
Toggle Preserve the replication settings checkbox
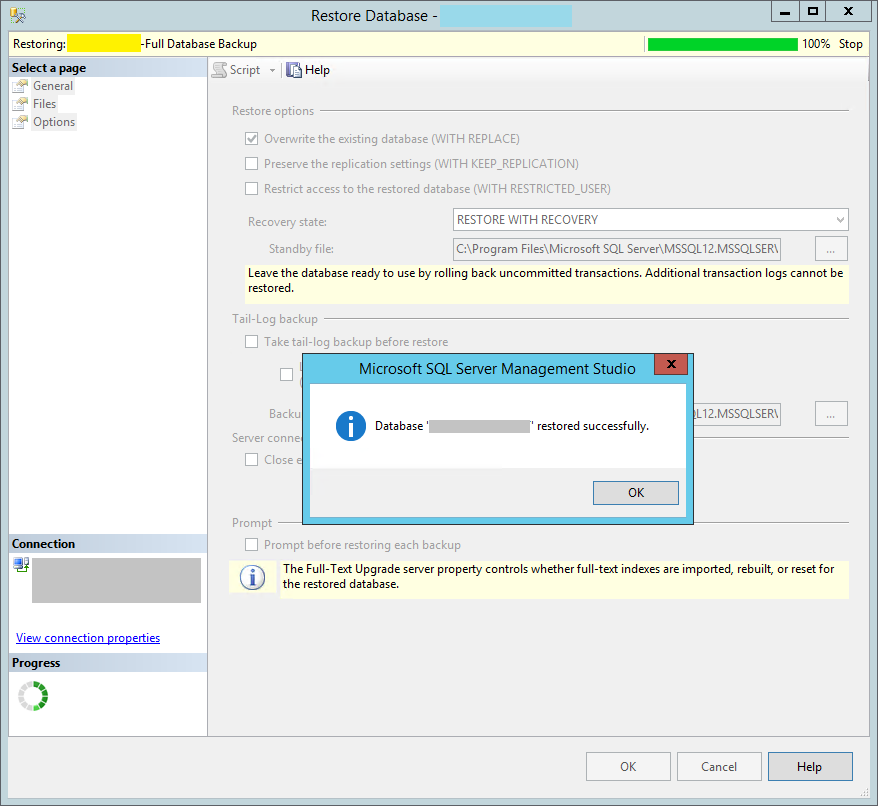(251, 164)
